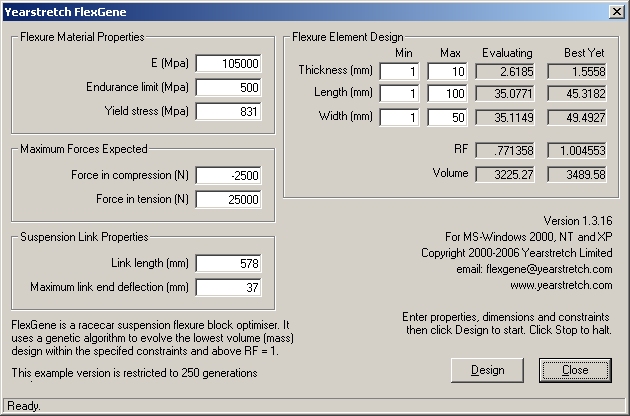Select the Width Max field
Viewport: 630px width, 416px height.
click(447, 117)
